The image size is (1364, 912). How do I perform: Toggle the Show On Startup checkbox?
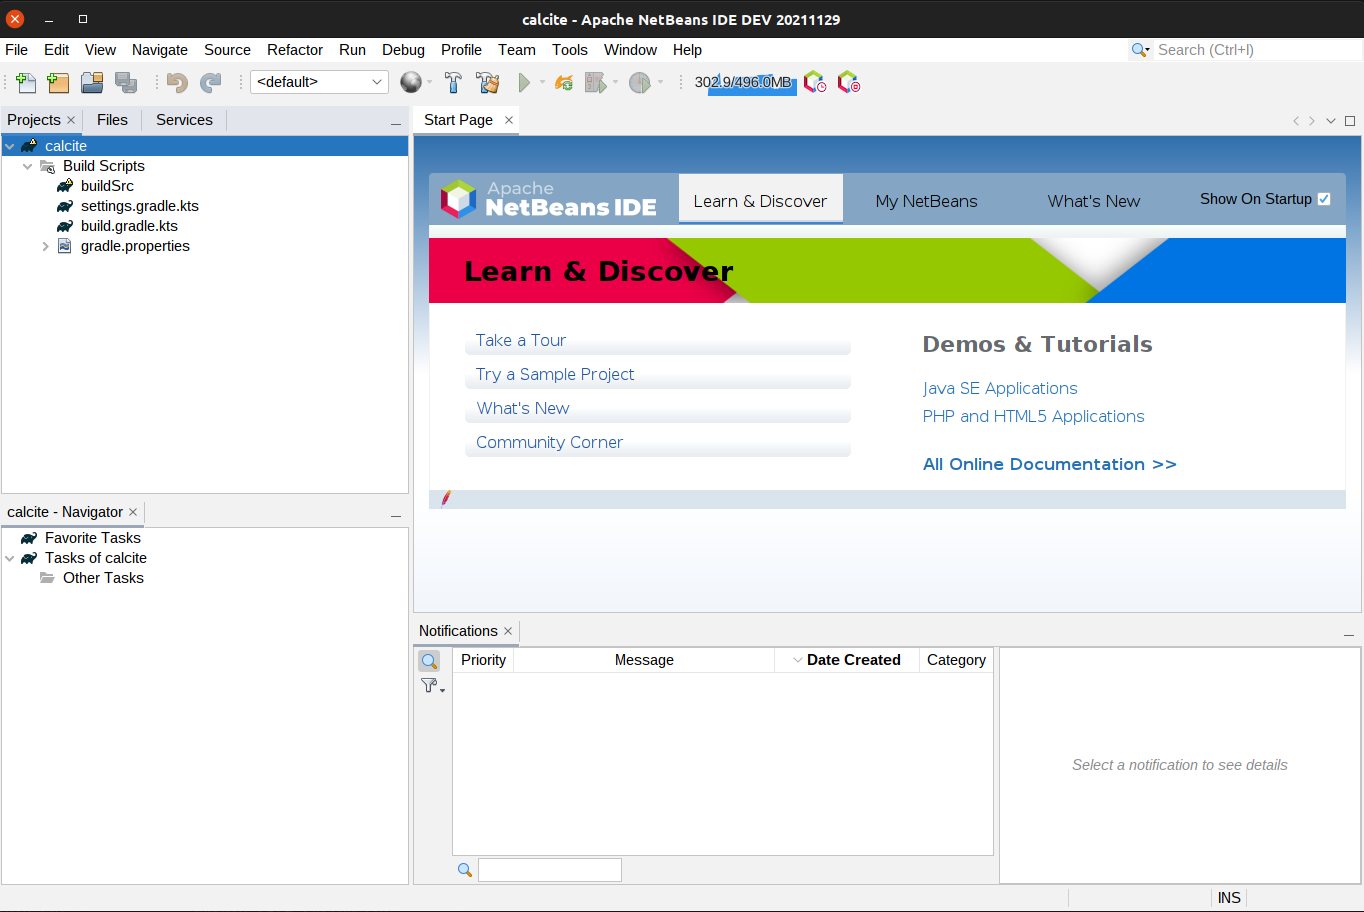point(1324,199)
